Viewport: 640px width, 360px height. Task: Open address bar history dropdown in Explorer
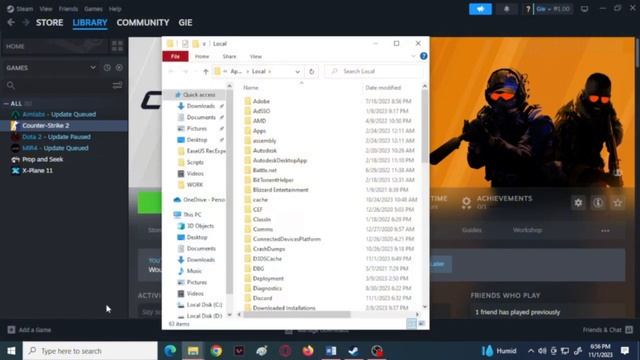tap(298, 71)
